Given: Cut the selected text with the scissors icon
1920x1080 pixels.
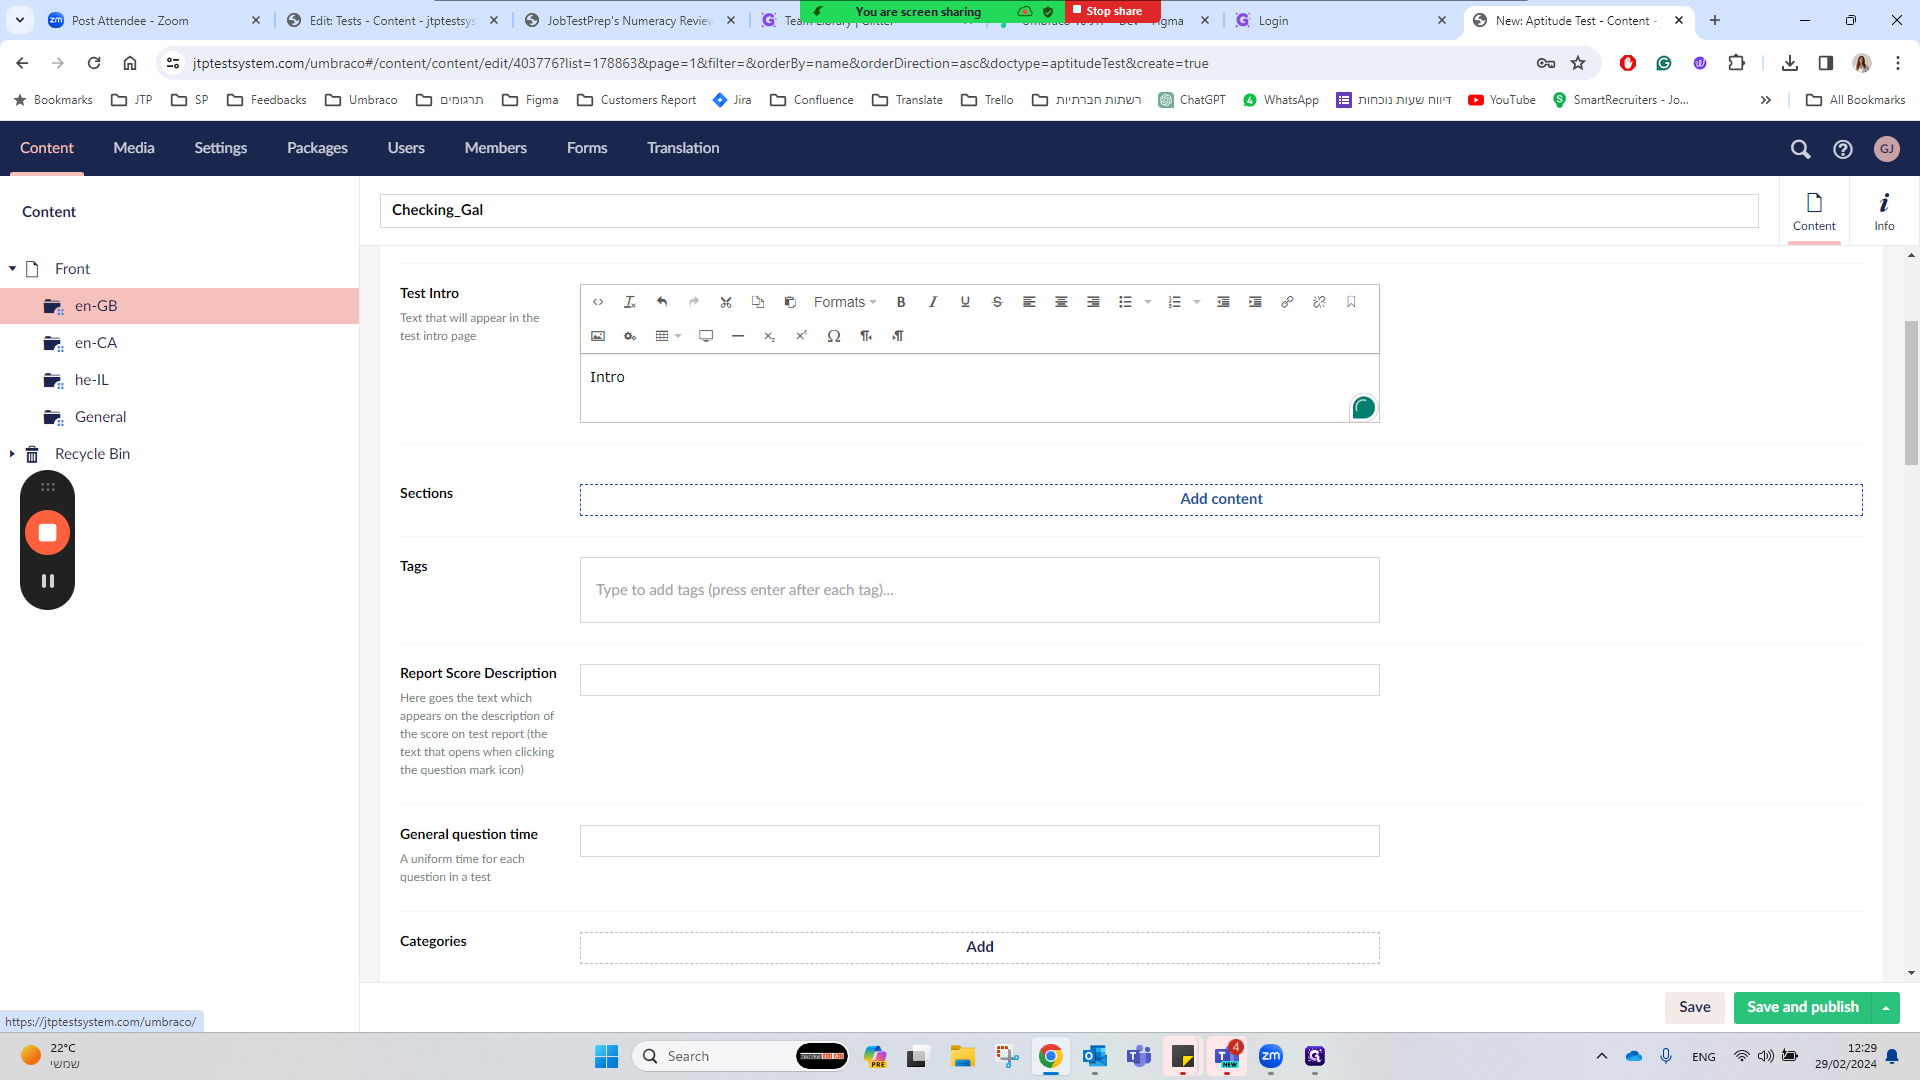Looking at the screenshot, I should click(x=726, y=302).
